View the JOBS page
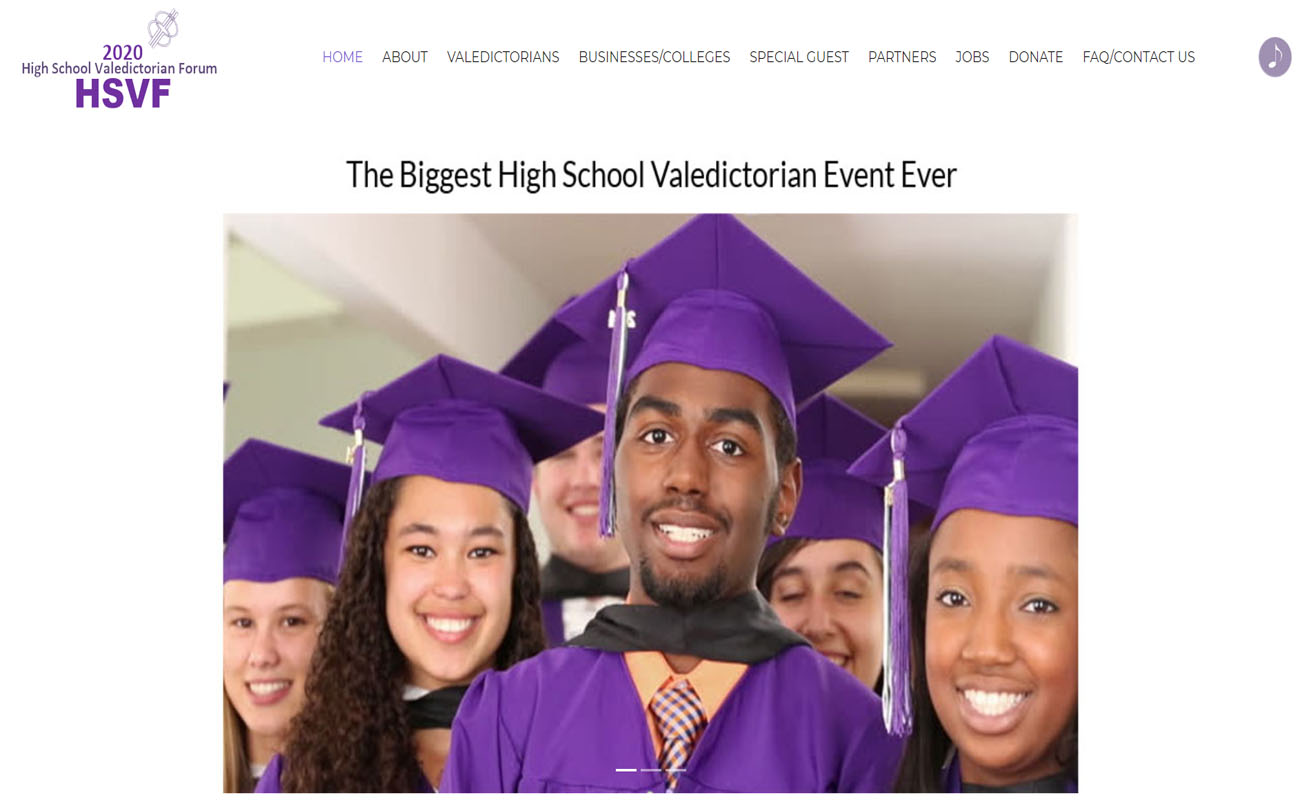 (x=972, y=57)
